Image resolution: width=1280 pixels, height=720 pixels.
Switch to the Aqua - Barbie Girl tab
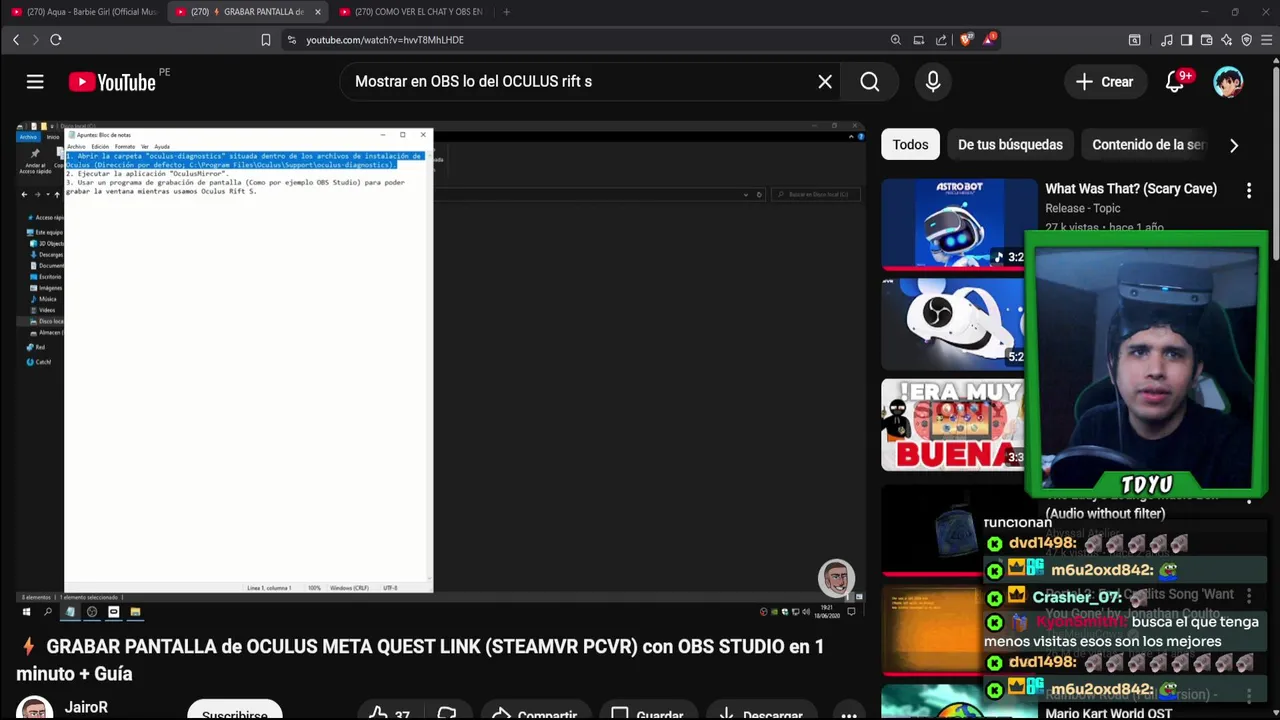click(84, 12)
